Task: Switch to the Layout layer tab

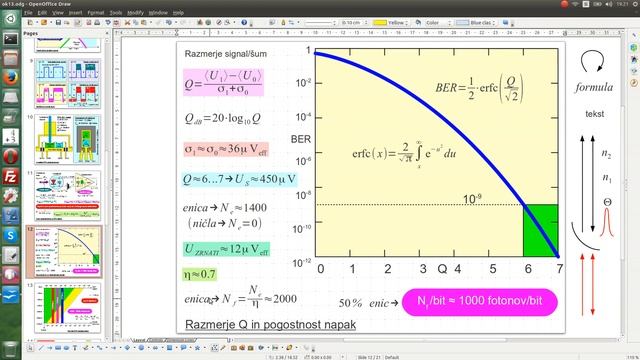Action: tap(139, 340)
